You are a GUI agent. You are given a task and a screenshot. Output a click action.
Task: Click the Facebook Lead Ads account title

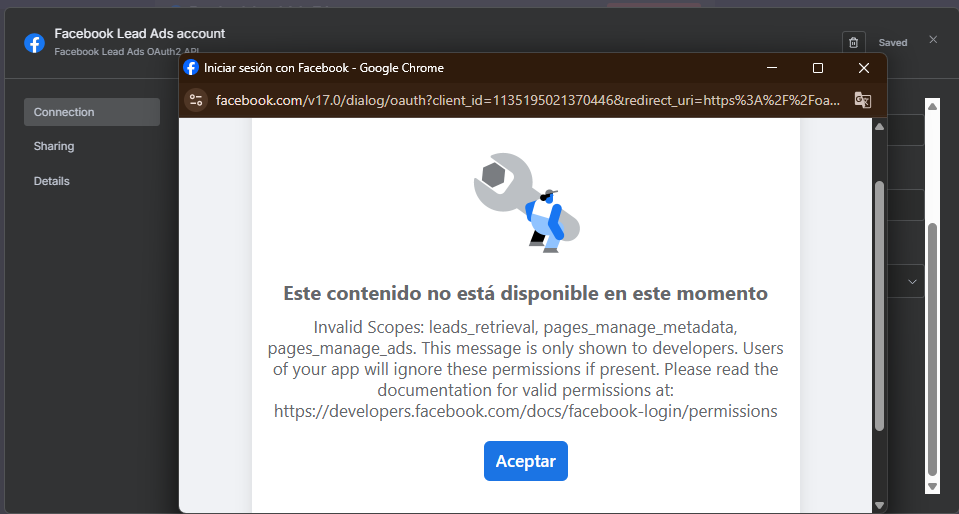(139, 34)
